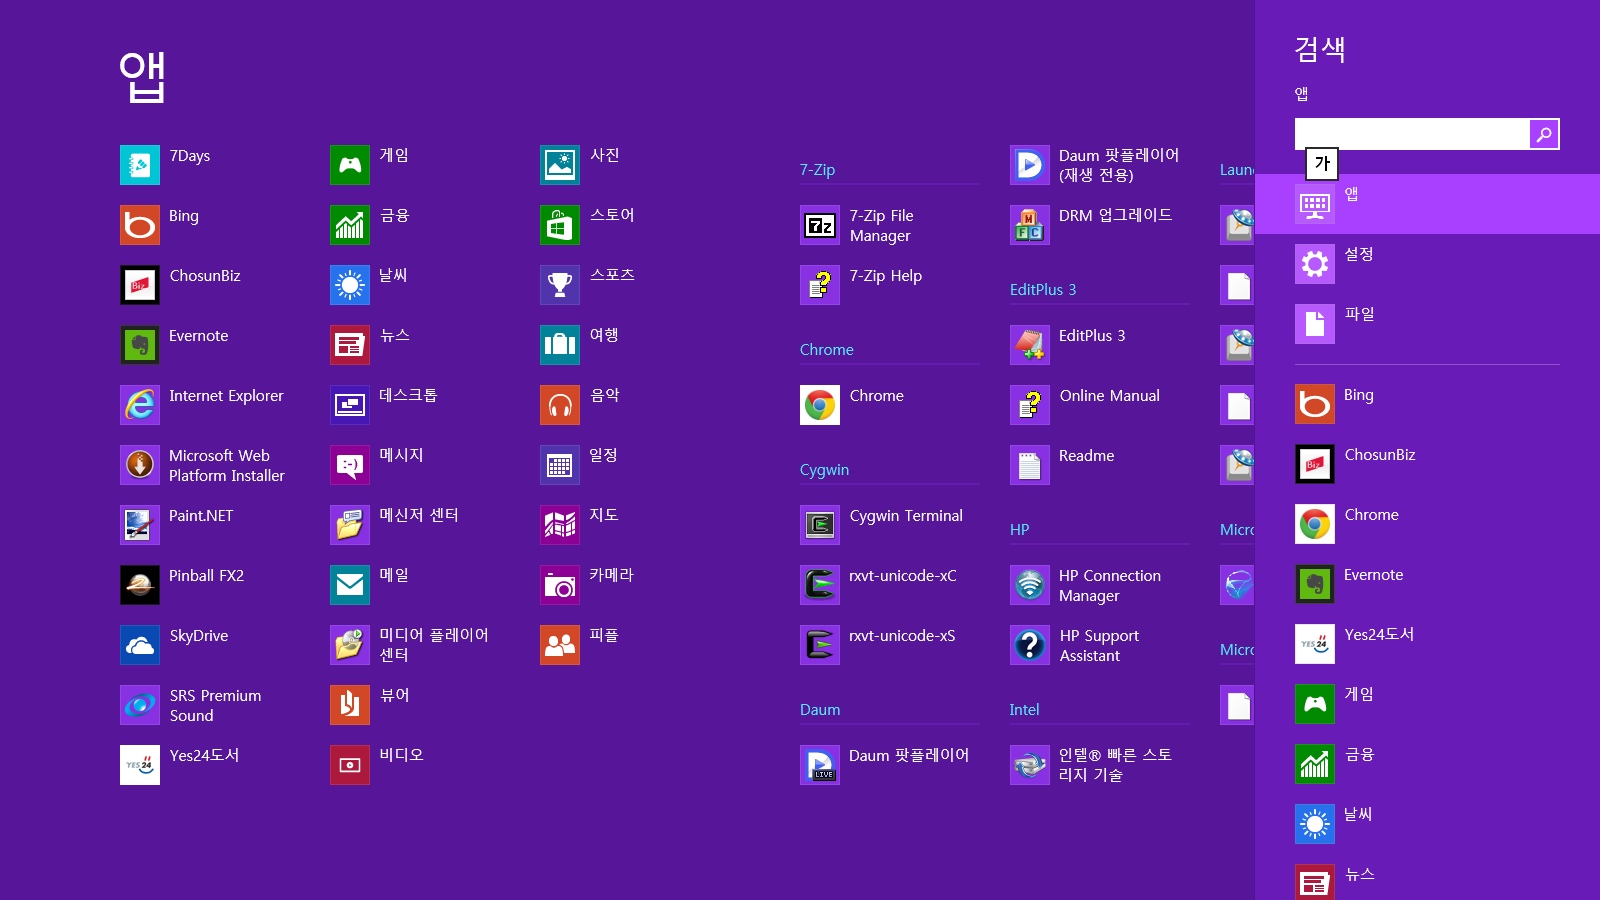Select 앱 search category
1600x900 pixels.
pyautogui.click(x=1427, y=204)
